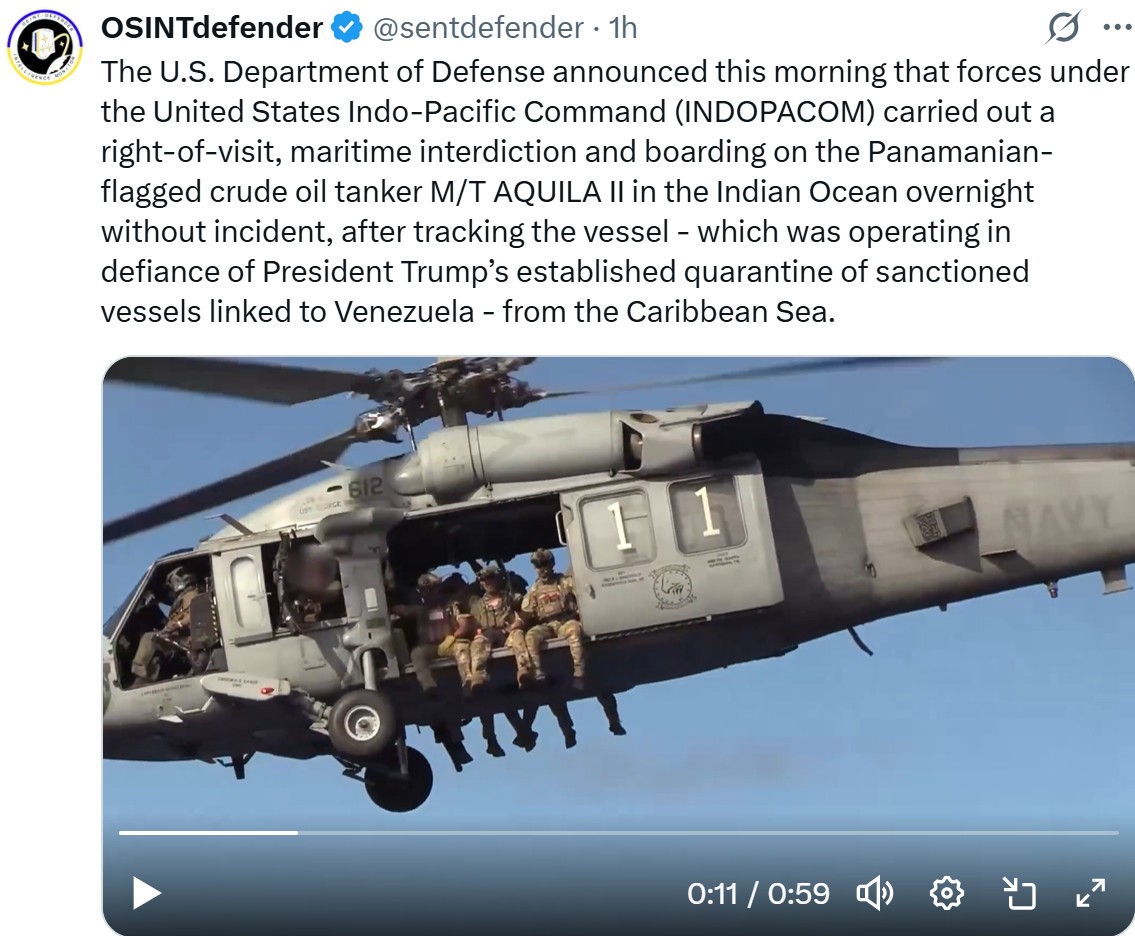Open the post by clicking its text body
The width and height of the screenshot is (1135, 936).
click(614, 192)
